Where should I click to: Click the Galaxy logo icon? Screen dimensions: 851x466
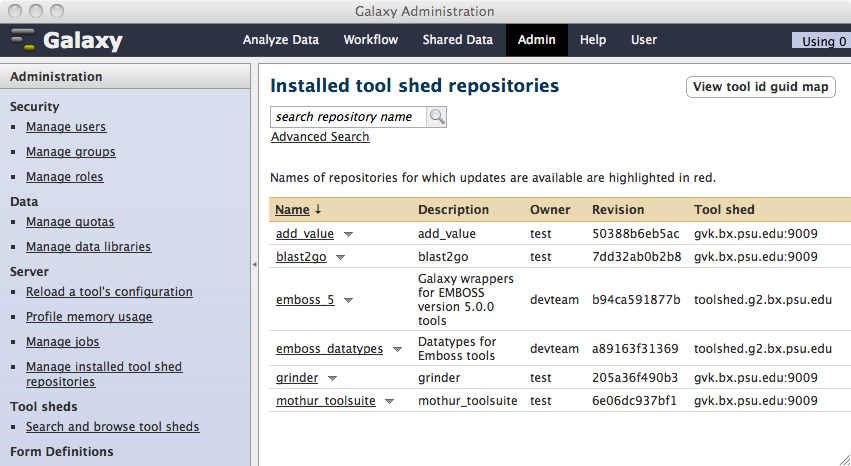[x=23, y=40]
